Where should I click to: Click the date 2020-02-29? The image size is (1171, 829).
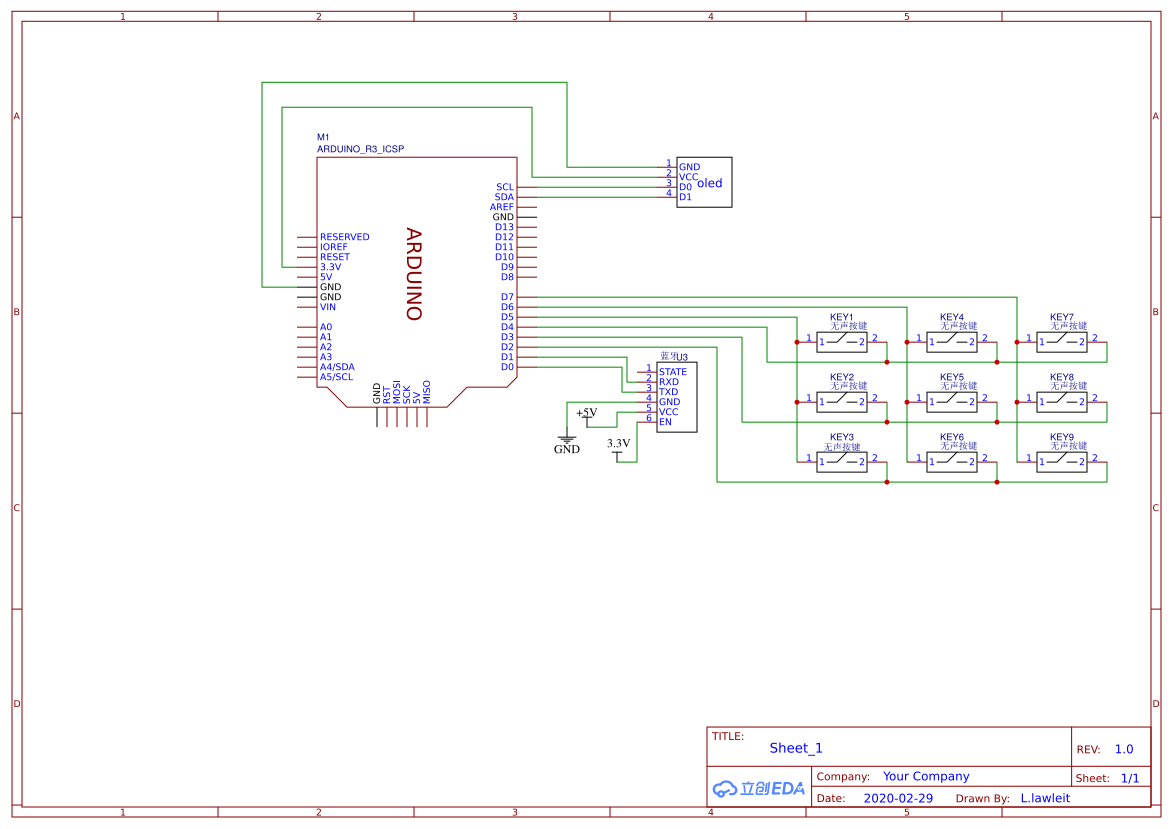pos(898,798)
